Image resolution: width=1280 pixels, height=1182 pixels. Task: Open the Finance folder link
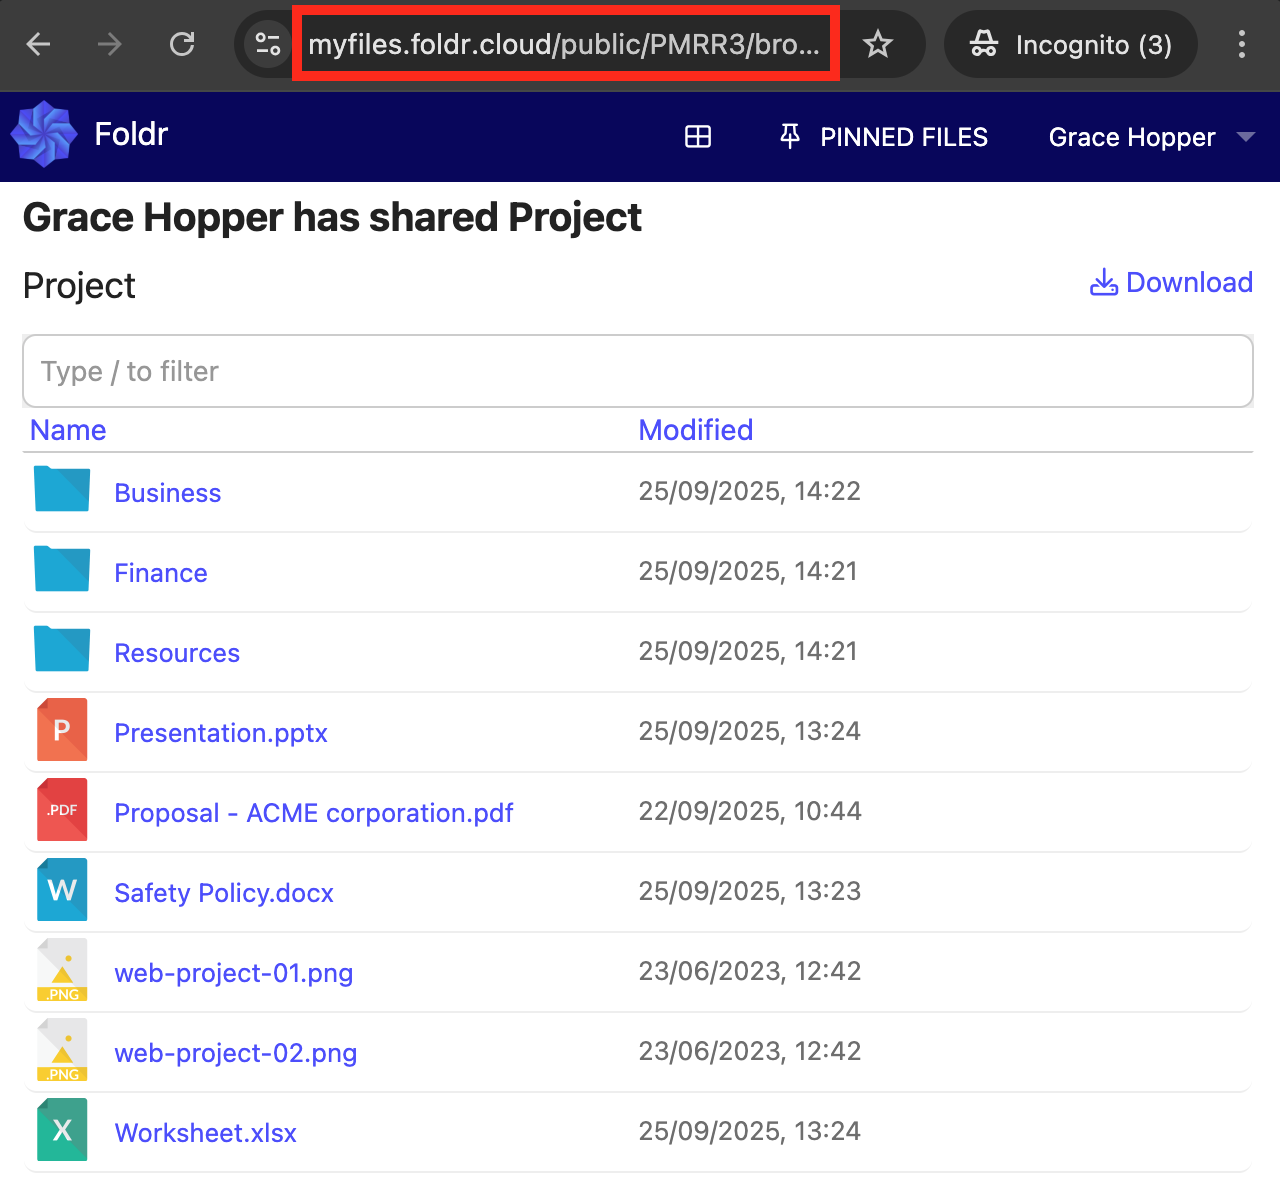[161, 573]
